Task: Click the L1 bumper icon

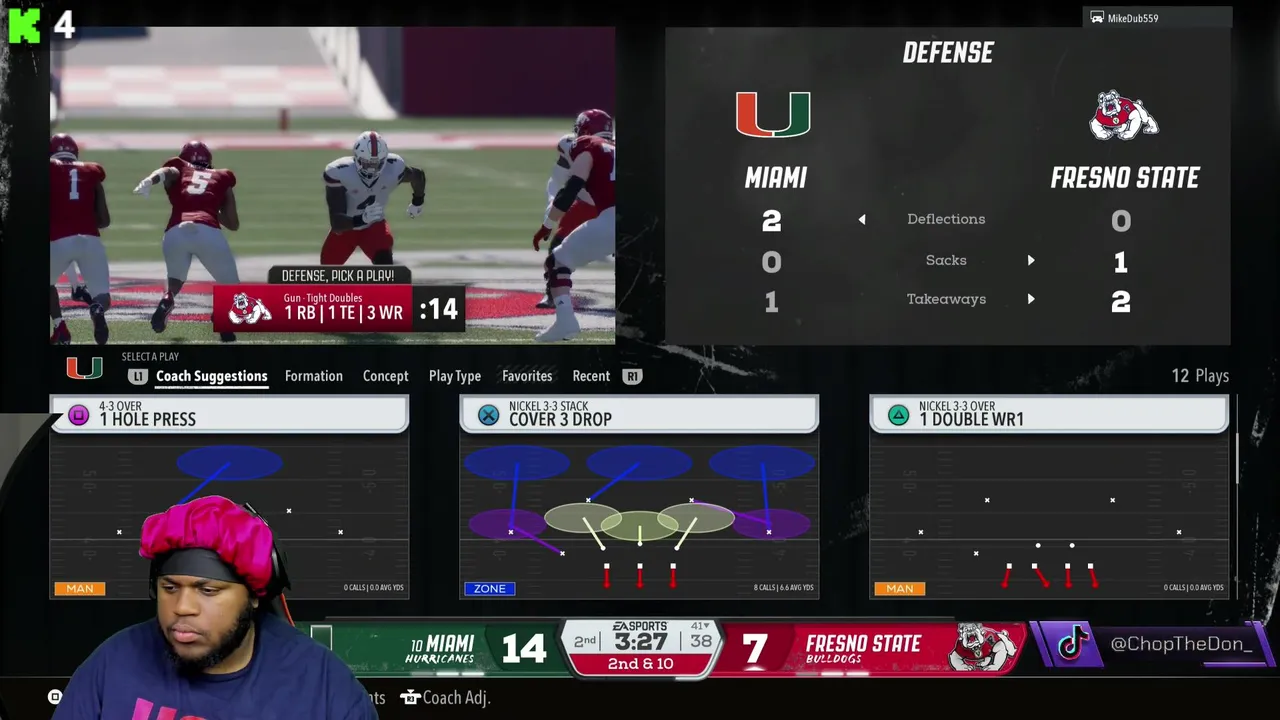Action: click(x=137, y=376)
